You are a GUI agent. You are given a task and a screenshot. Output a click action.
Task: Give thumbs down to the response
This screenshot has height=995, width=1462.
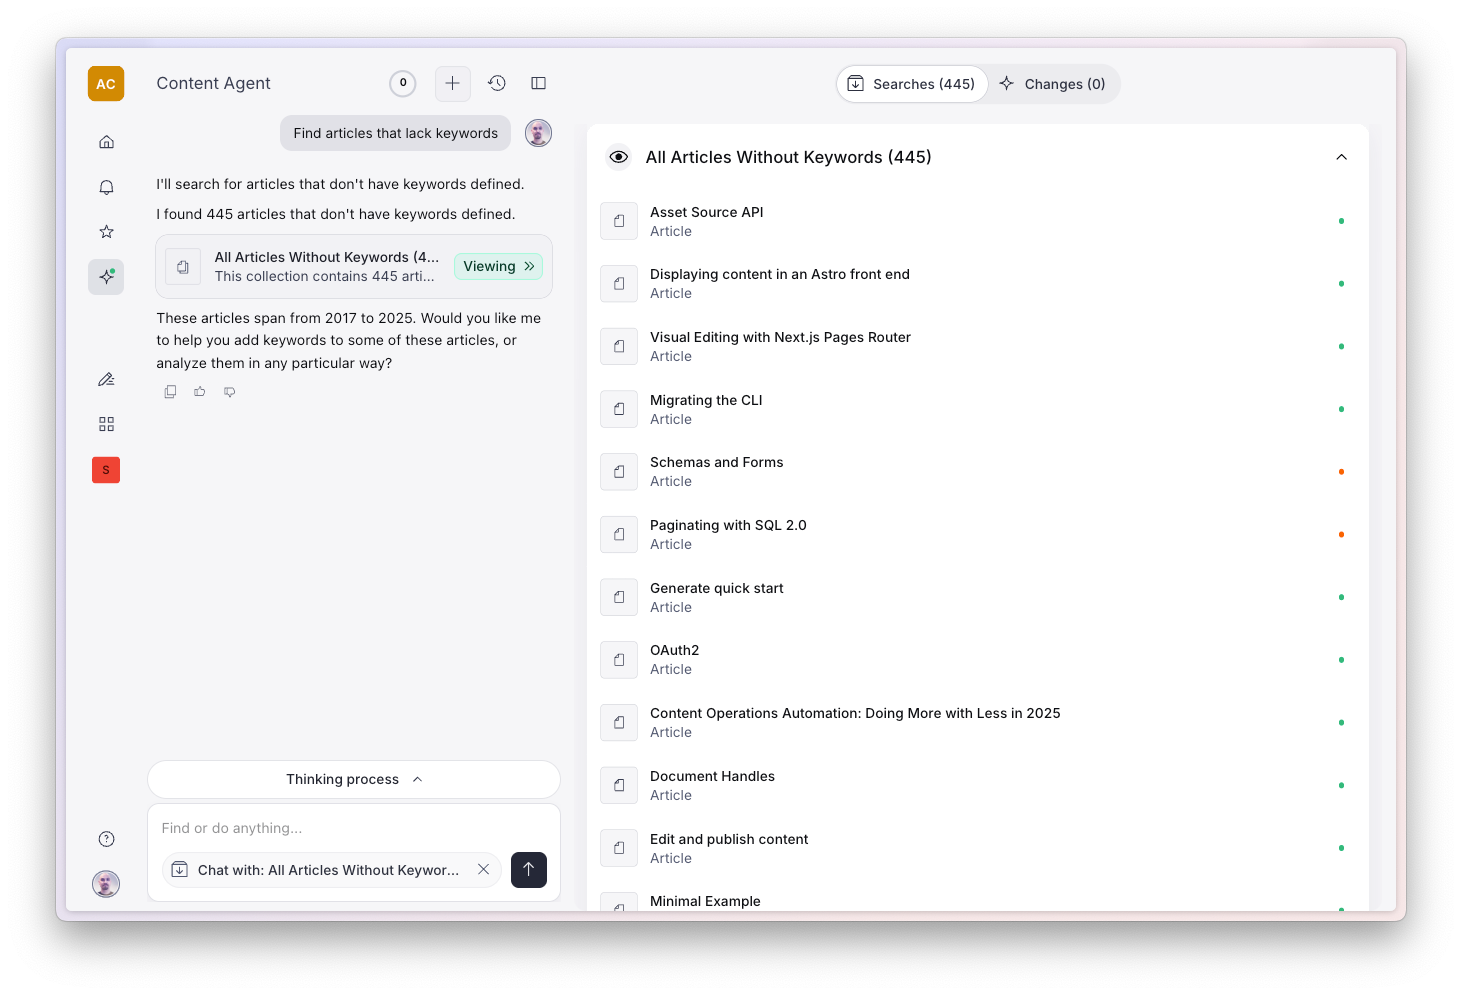230,392
